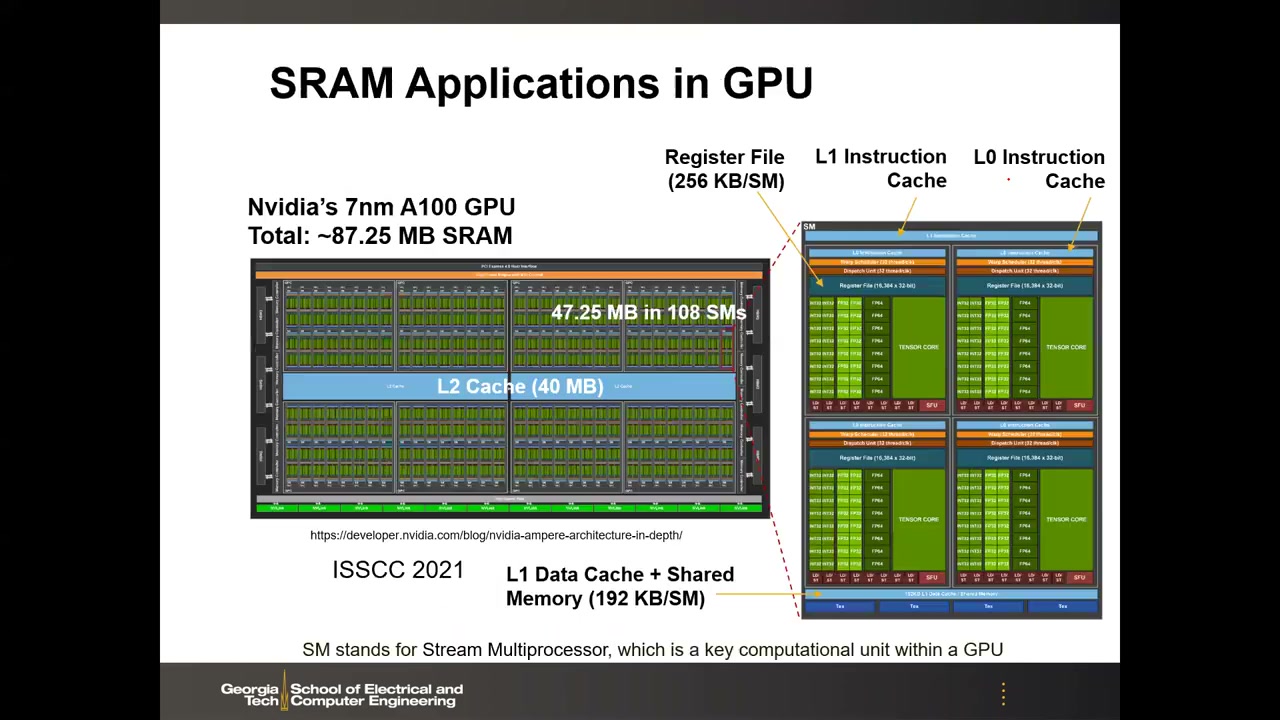This screenshot has width=1280, height=720.
Task: Click the Georgia Tech ECE logo
Action: 342,693
